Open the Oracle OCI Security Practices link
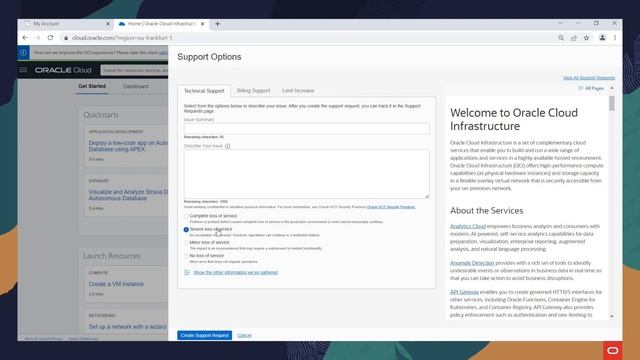640x360 pixels. (391, 207)
